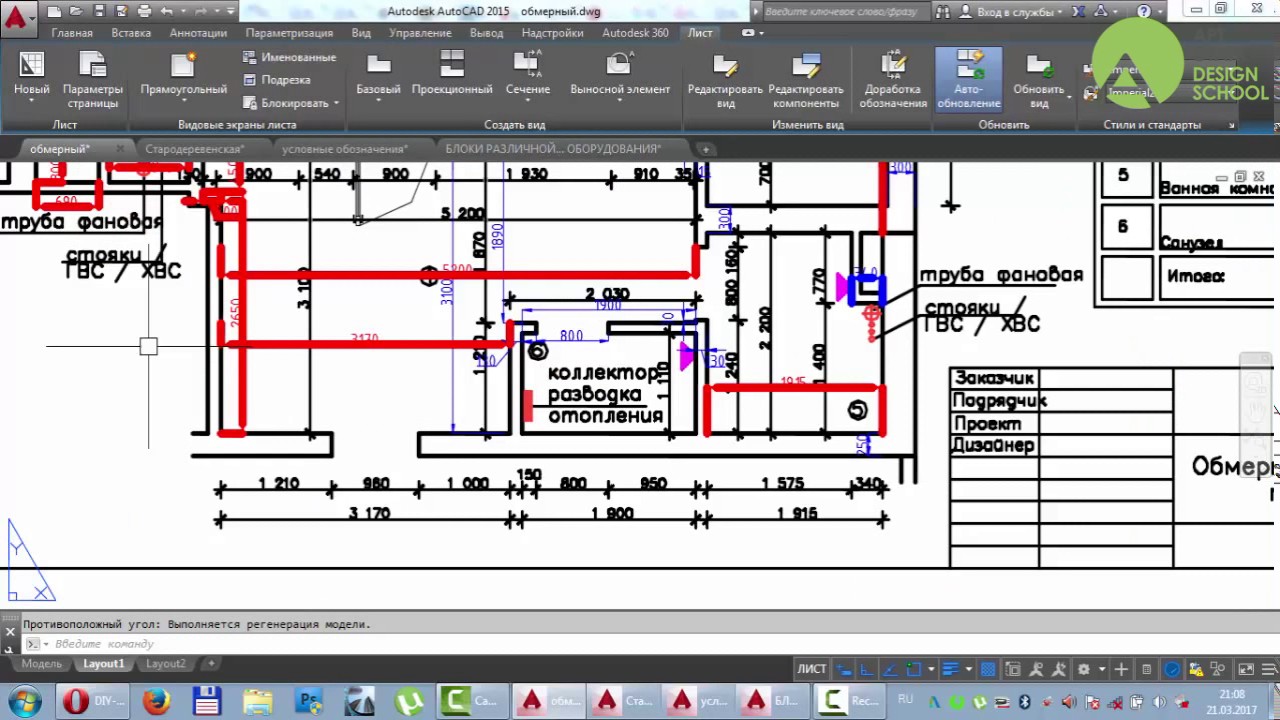This screenshot has width=1280, height=720.
Task: Add a new layout with plus button
Action: pos(211,664)
